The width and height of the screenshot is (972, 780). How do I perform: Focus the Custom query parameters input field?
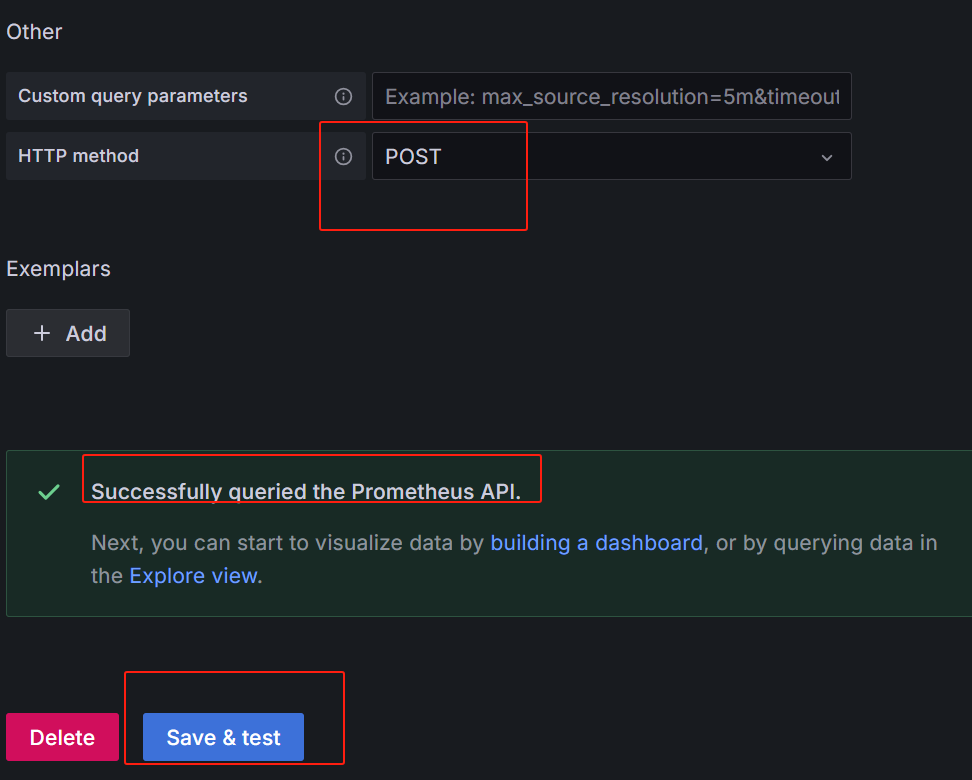[611, 96]
